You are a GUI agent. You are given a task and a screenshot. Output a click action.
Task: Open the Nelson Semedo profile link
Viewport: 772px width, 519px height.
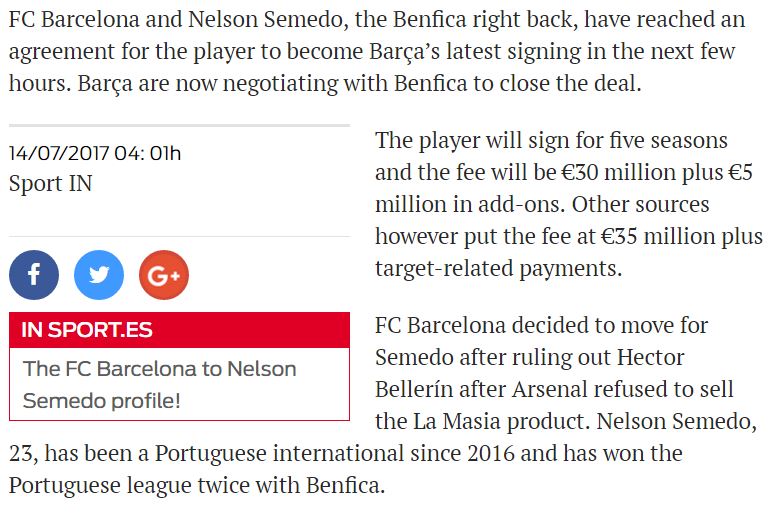pos(160,385)
